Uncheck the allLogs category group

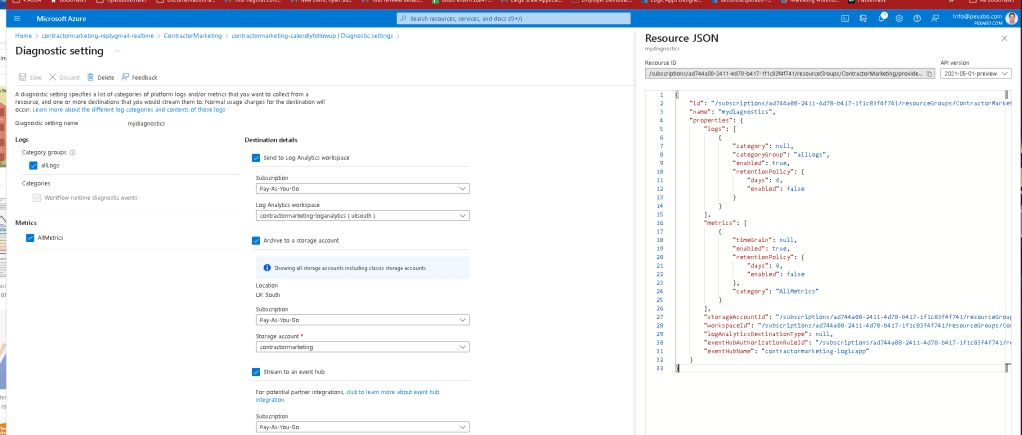pyautogui.click(x=33, y=166)
